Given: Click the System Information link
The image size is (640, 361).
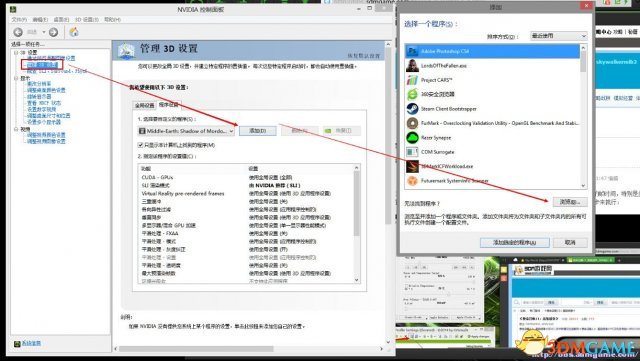Looking at the screenshot, I should tap(31, 343).
